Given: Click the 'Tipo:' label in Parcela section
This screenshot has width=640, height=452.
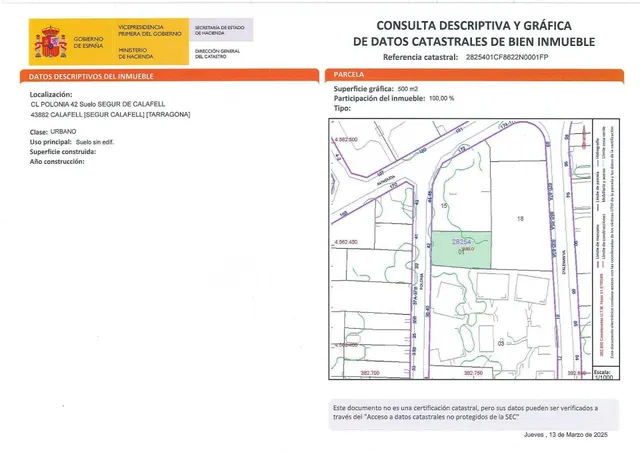Looking at the screenshot, I should [x=342, y=109].
